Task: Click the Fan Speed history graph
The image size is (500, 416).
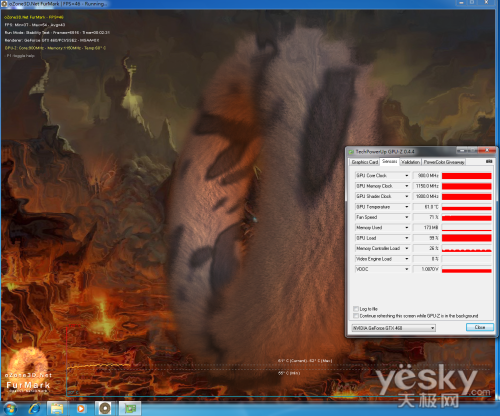Action: (467, 217)
